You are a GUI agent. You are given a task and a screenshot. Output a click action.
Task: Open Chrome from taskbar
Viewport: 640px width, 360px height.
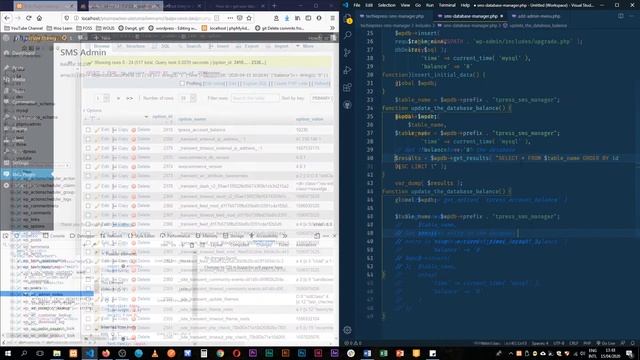click(220, 353)
